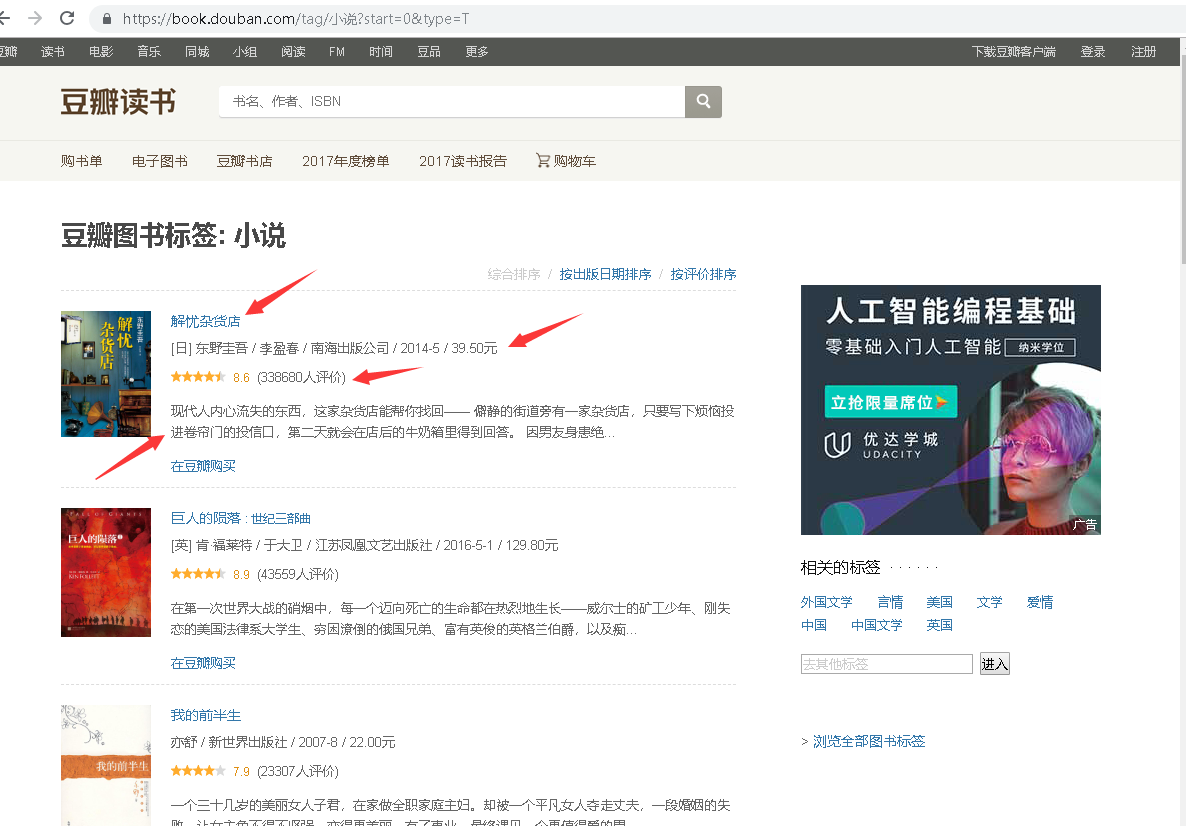Viewport: 1186px width, 826px height.
Task: Click the lock icon in address bar
Action: [x=107, y=18]
